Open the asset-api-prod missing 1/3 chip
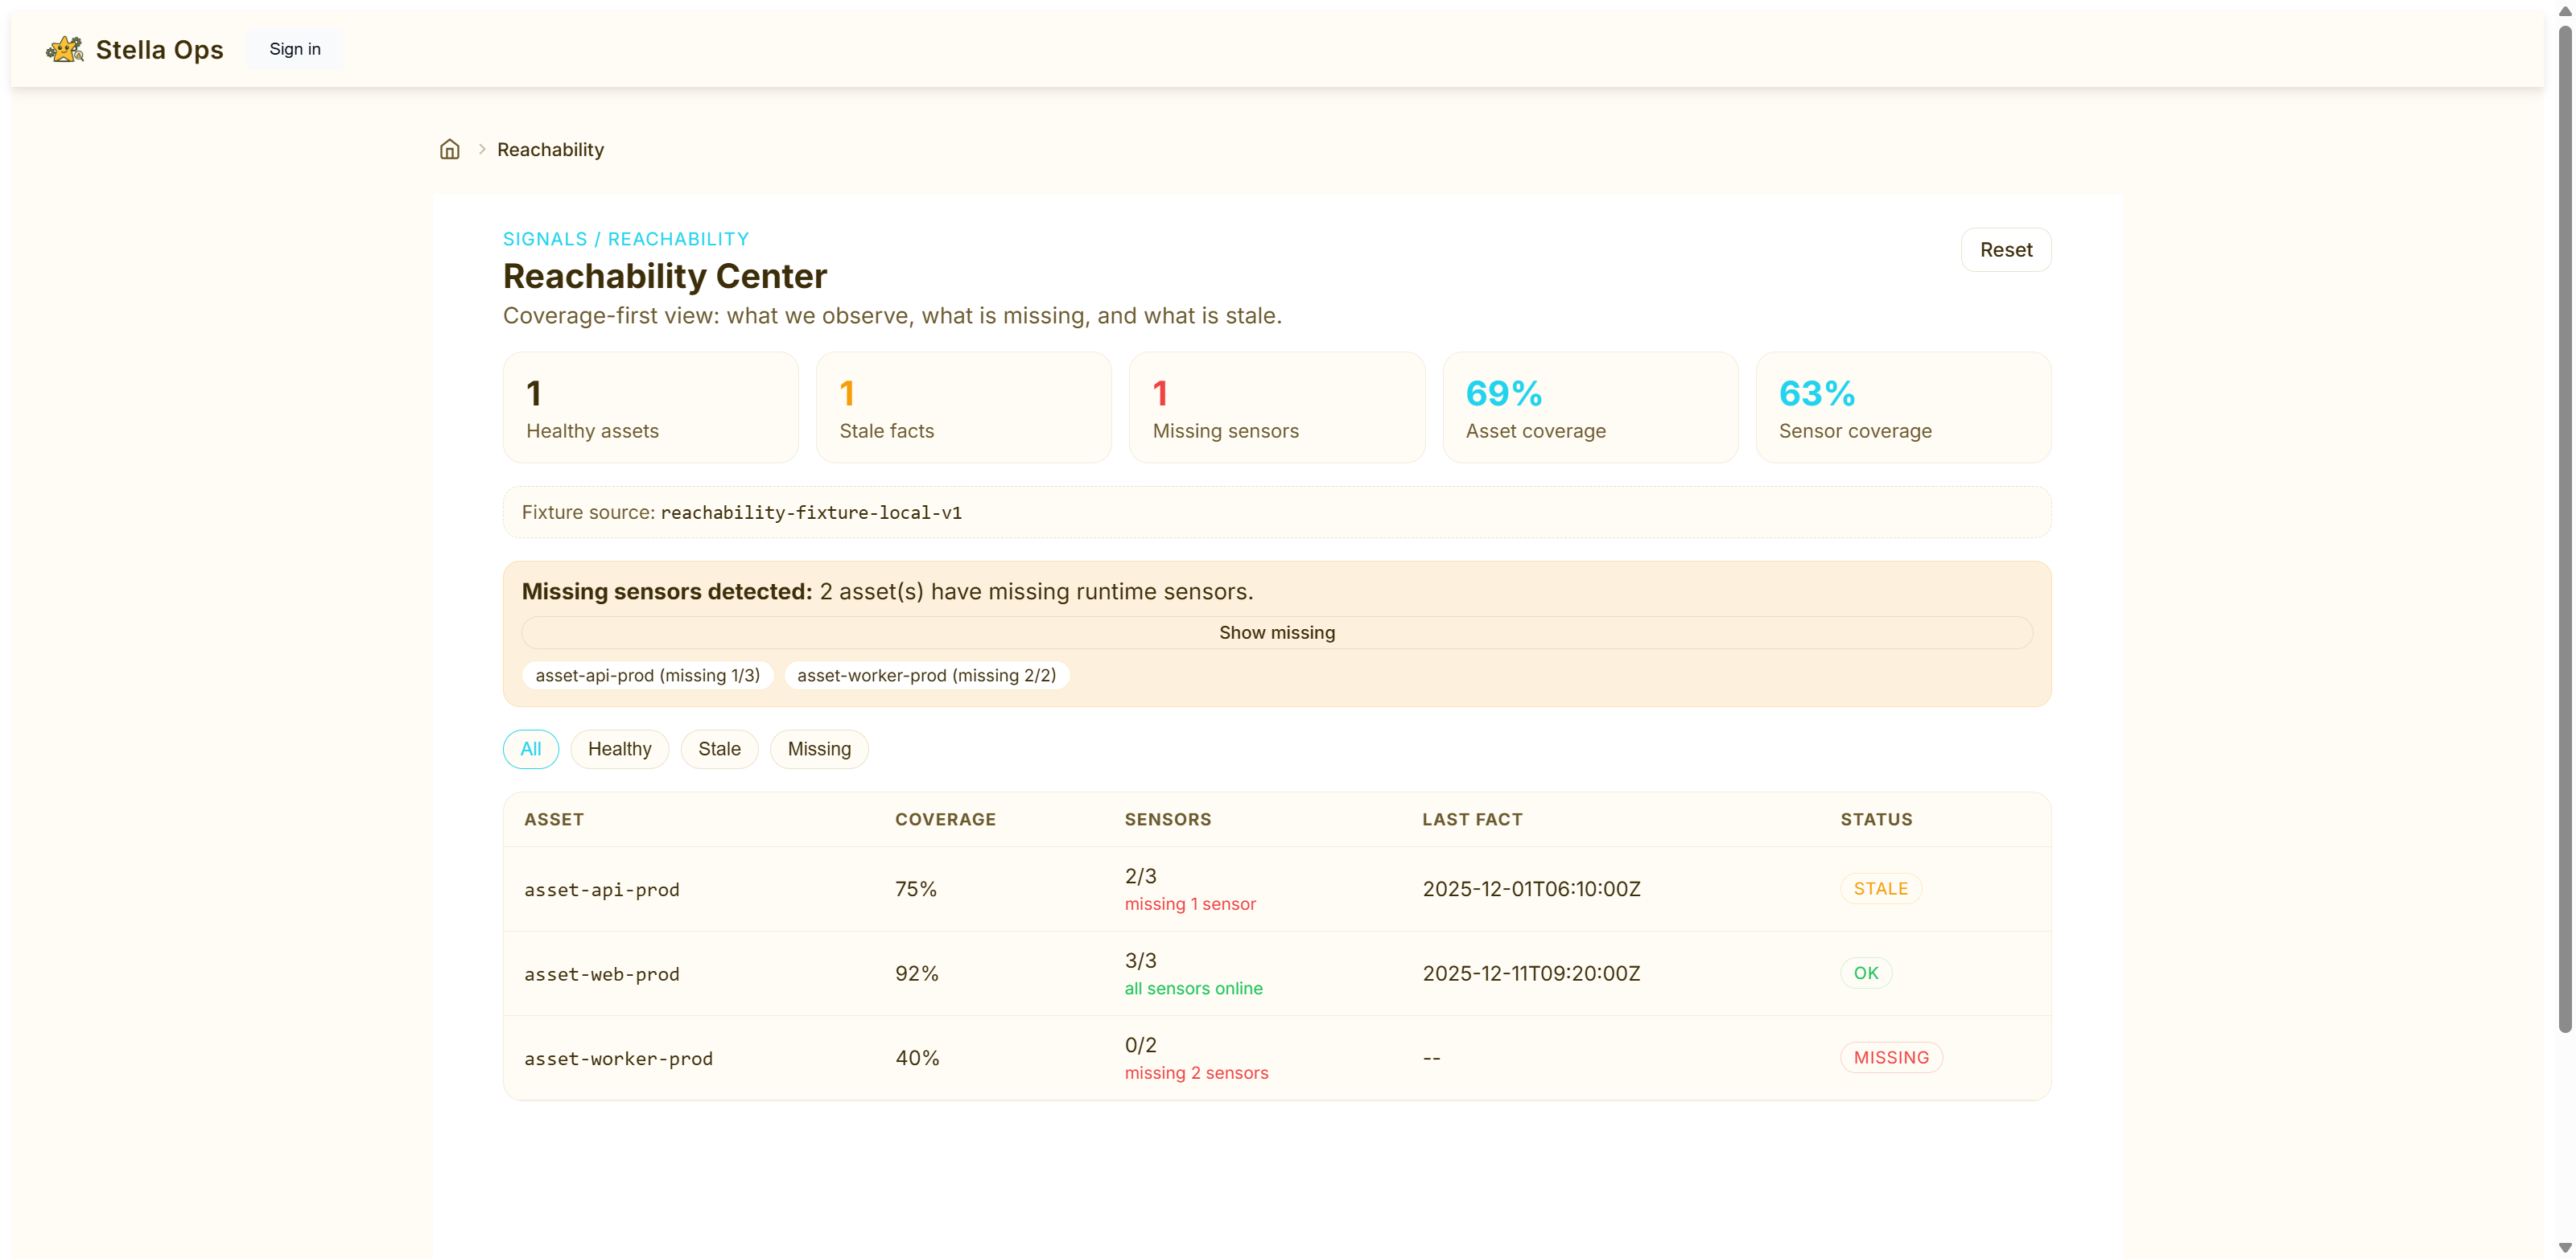This screenshot has width=2576, height=1259. tap(647, 675)
